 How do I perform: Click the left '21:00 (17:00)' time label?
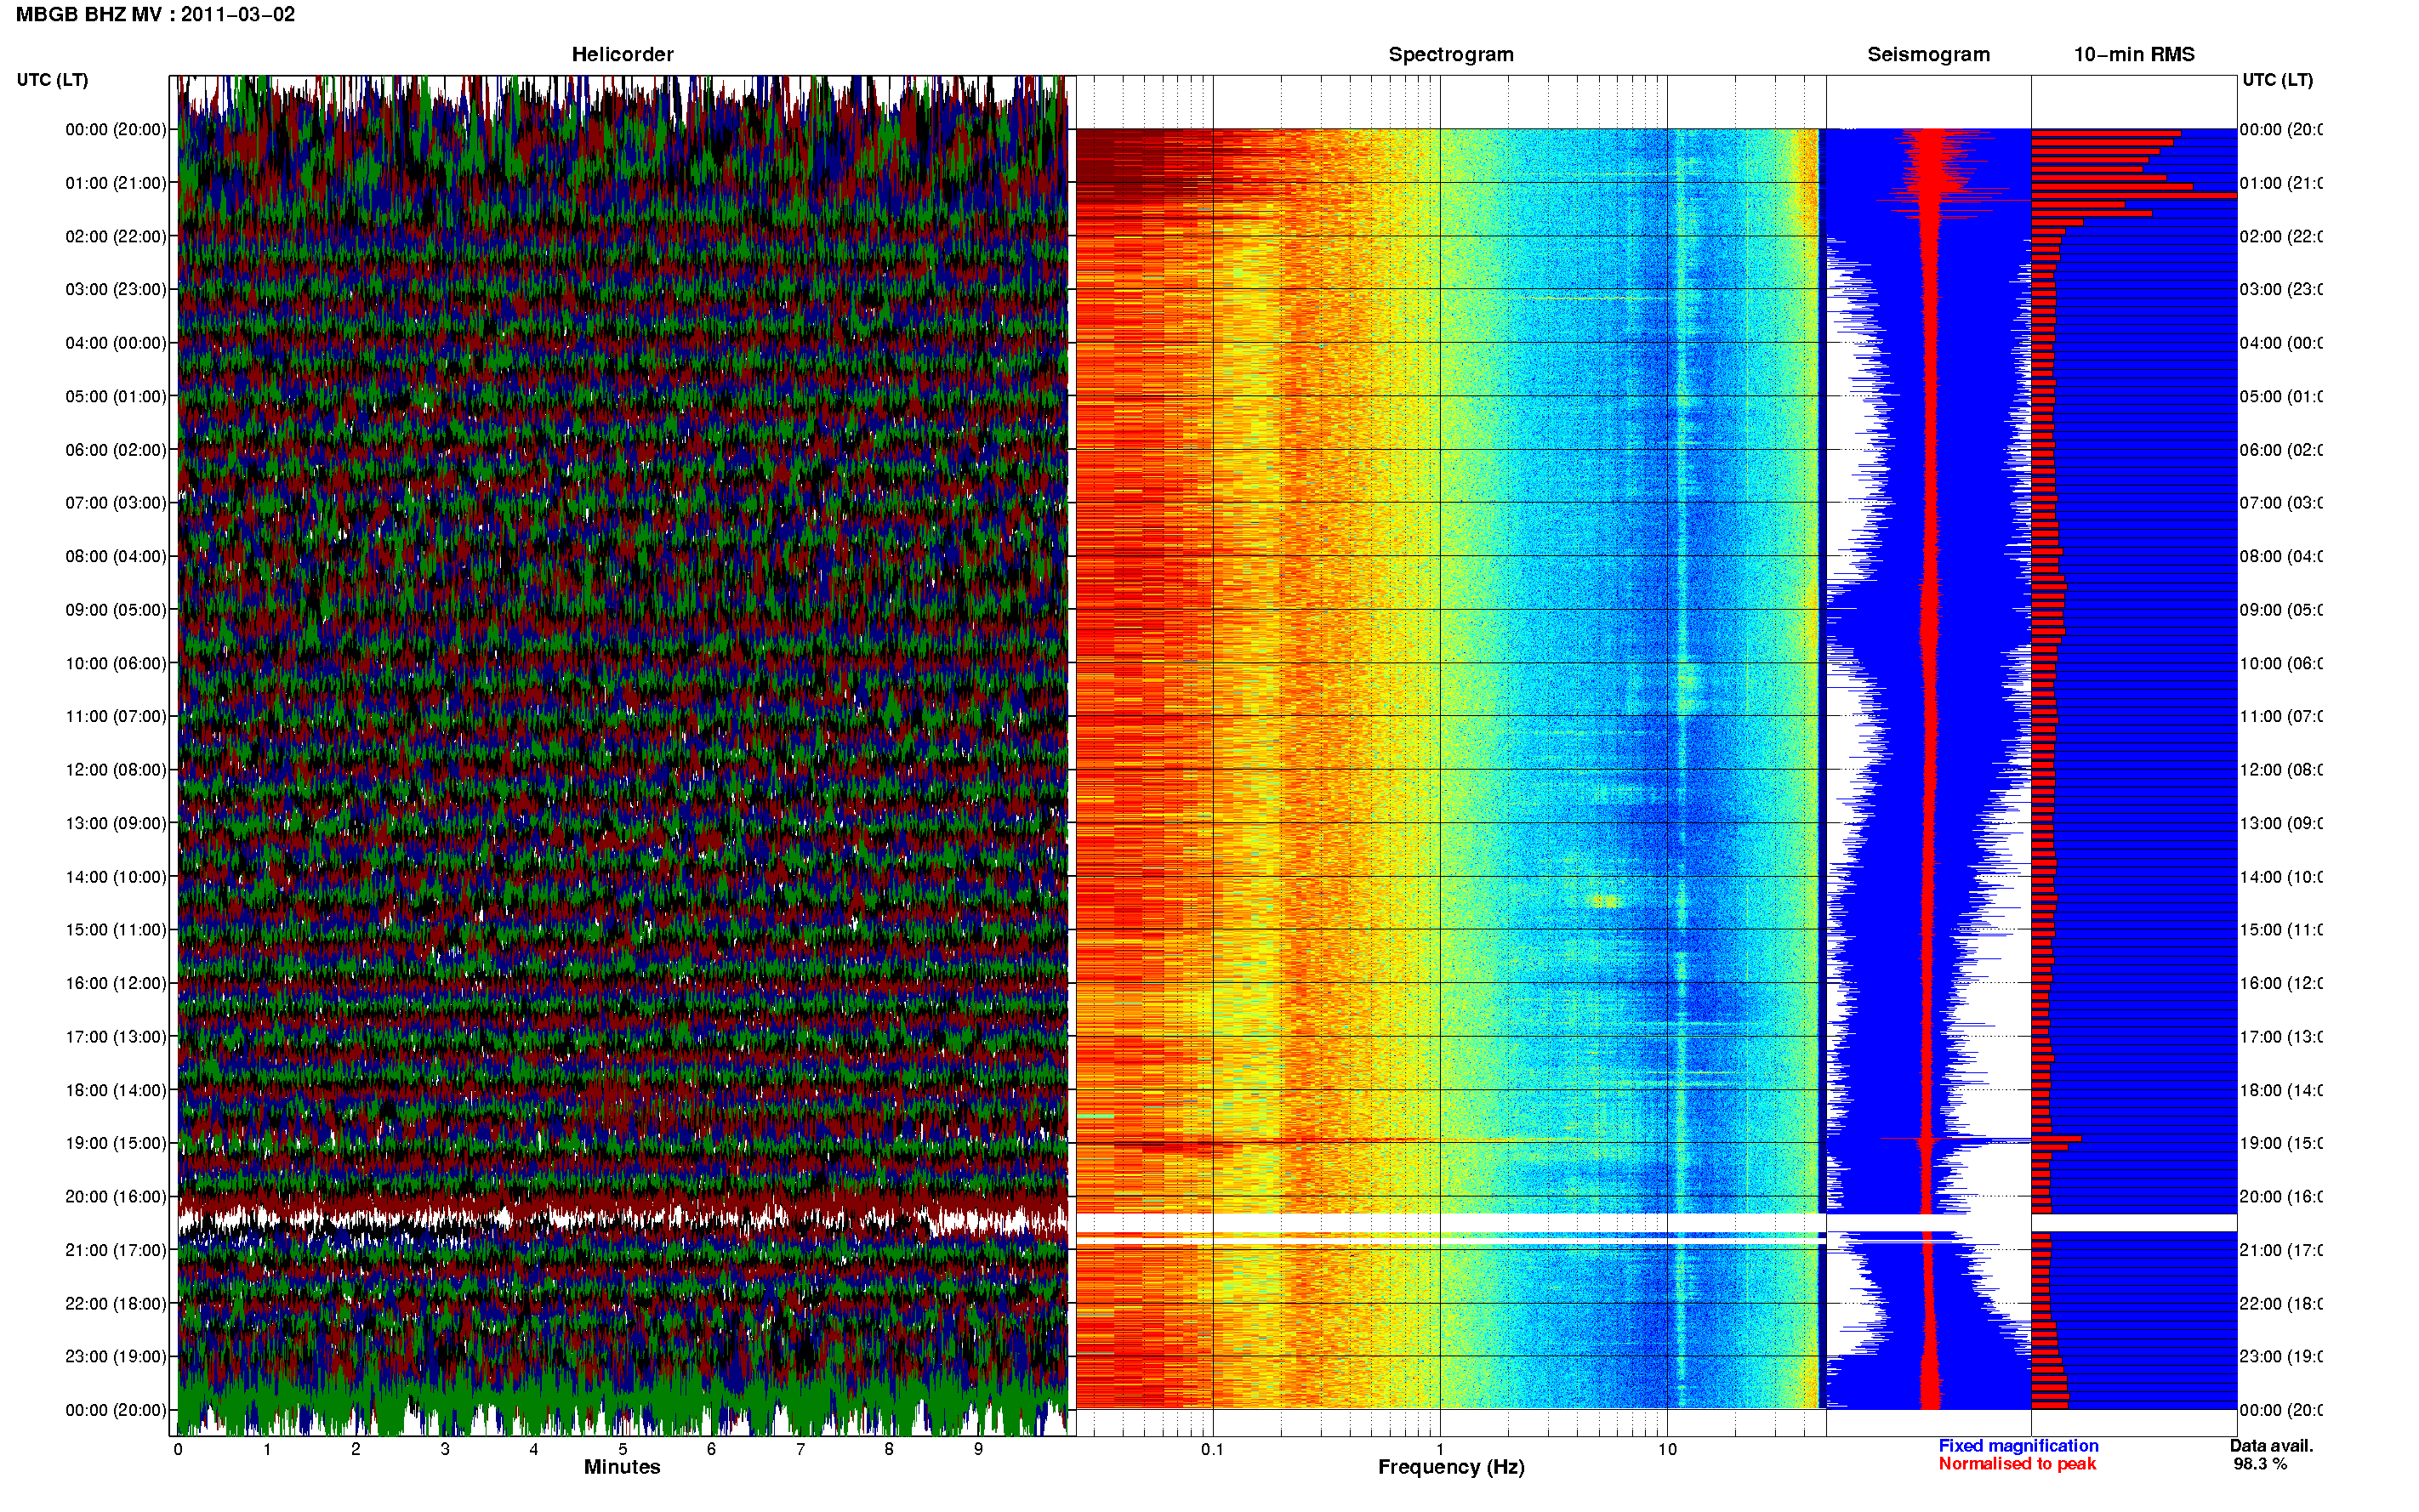click(116, 1250)
